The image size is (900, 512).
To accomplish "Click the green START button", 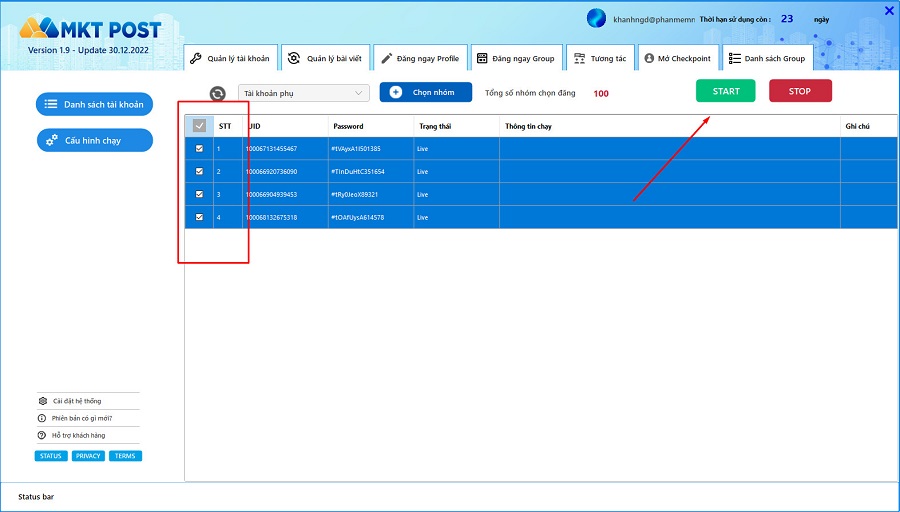I will point(726,91).
